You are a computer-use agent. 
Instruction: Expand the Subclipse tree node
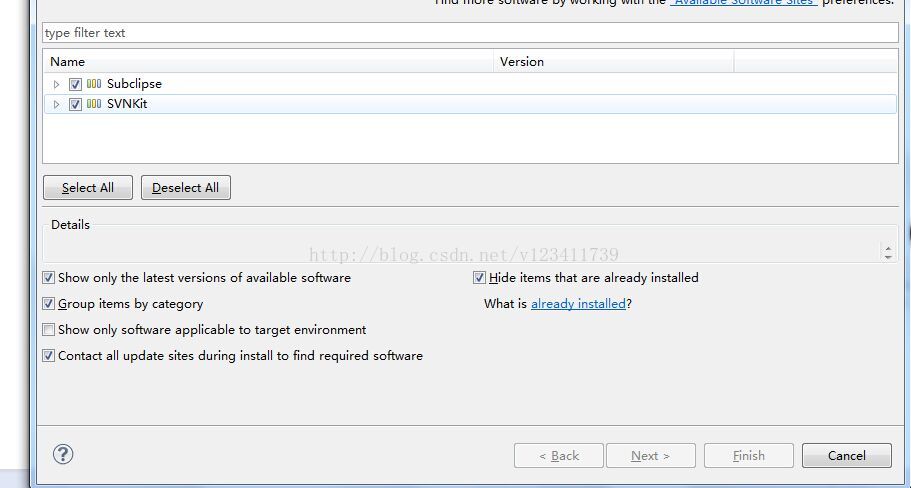click(56, 84)
